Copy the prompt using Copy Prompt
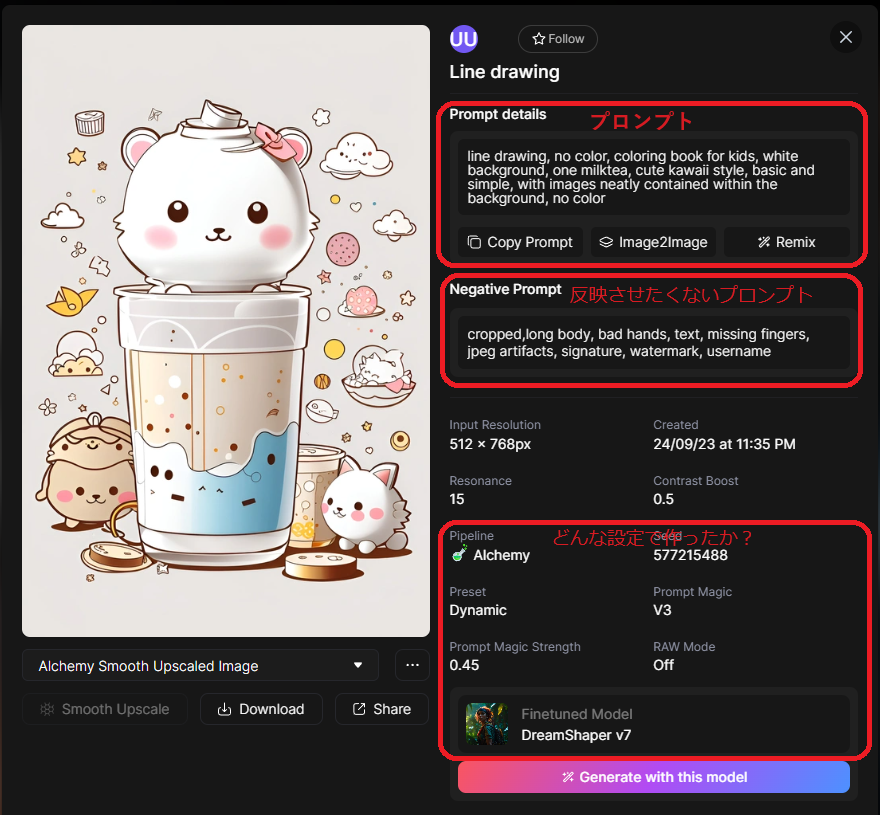 520,242
